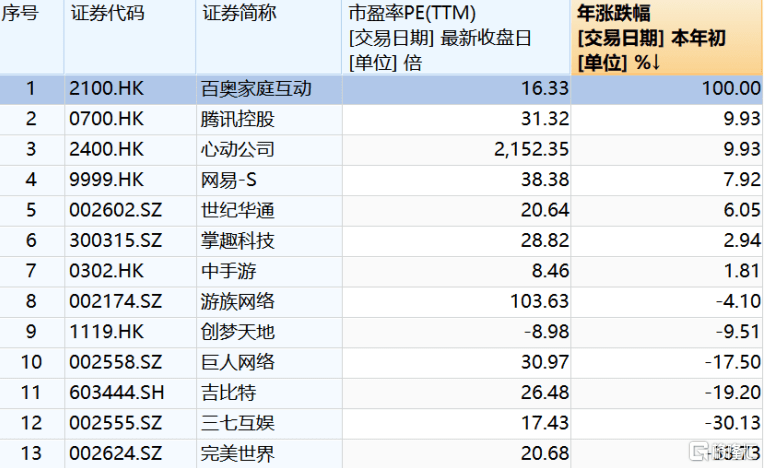Click PE value -8.98
Viewport: 764px width, 468px height.
[x=546, y=332]
